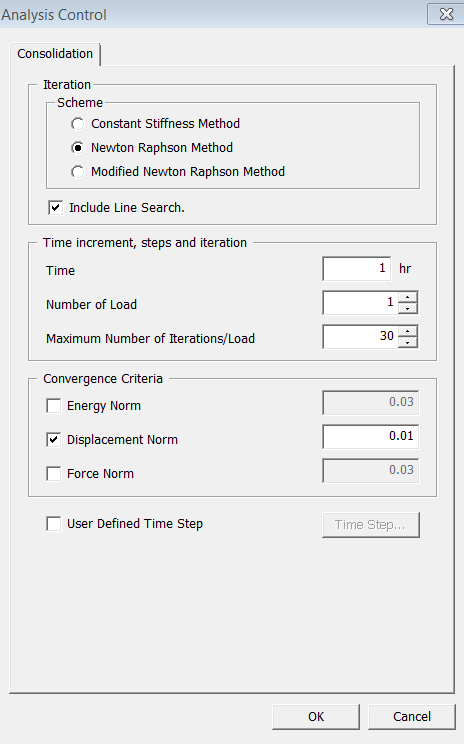Image resolution: width=464 pixels, height=744 pixels.
Task: Enable the Force Norm checkbox
Action: click(54, 474)
